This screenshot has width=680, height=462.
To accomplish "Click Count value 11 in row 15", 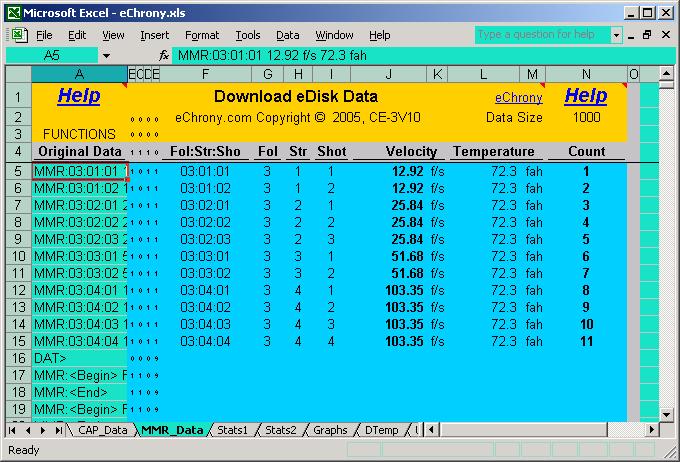I will click(586, 341).
